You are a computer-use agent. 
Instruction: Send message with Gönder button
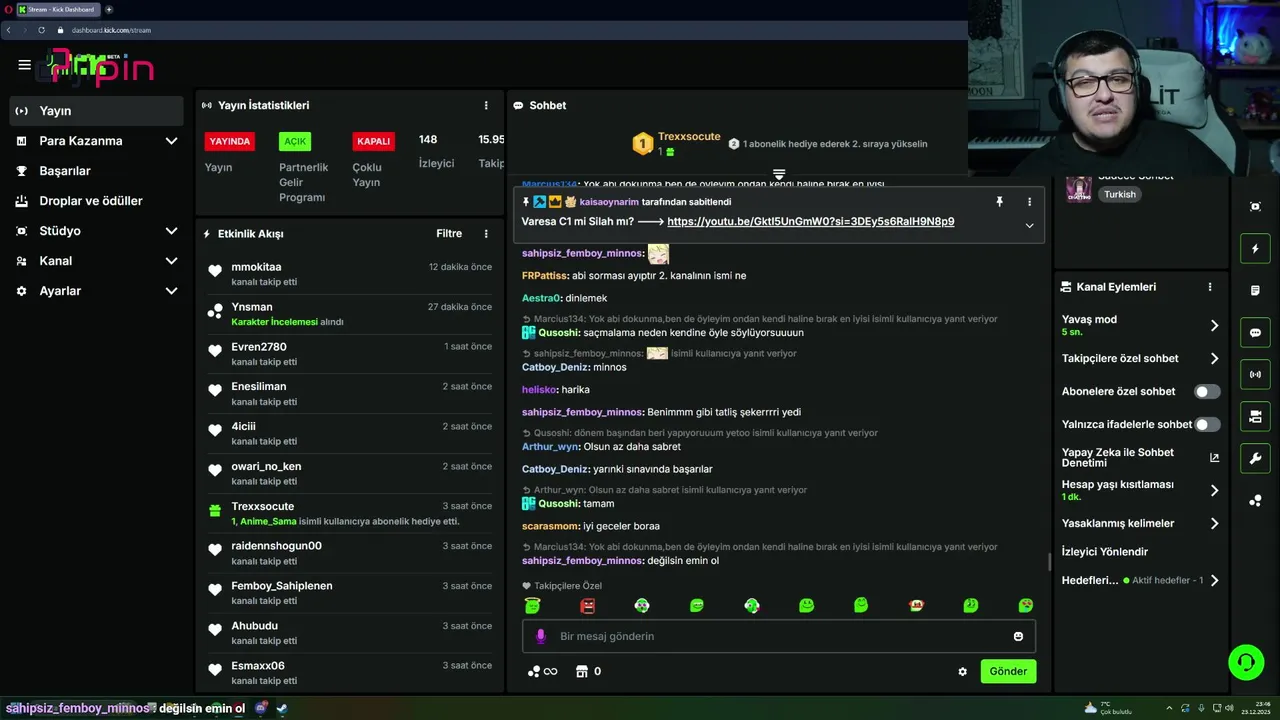(x=1008, y=672)
